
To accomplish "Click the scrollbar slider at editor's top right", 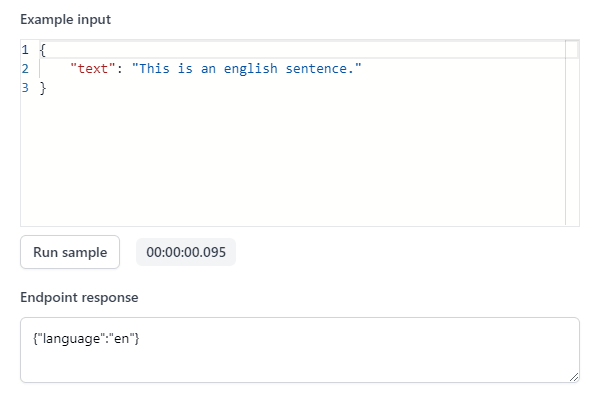I will coord(572,49).
